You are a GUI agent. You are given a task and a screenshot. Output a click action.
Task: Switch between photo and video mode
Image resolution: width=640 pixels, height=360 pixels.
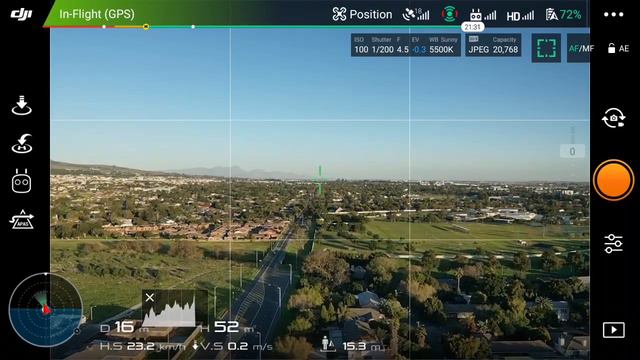pos(613,118)
